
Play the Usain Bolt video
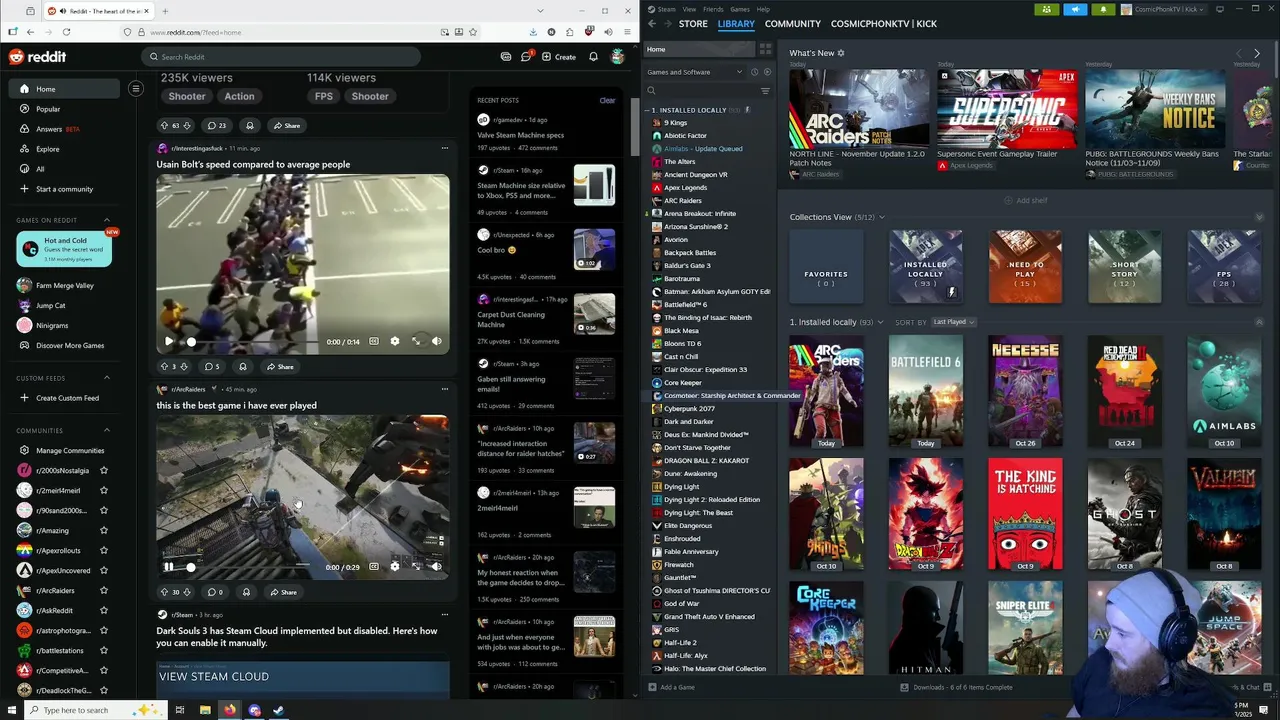(x=169, y=341)
